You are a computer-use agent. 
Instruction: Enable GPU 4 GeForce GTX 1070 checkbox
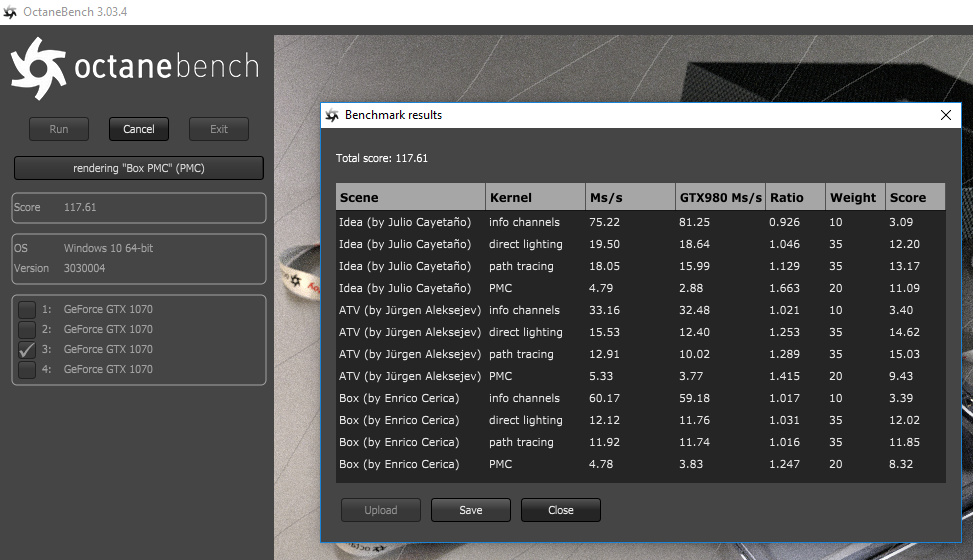tap(27, 369)
